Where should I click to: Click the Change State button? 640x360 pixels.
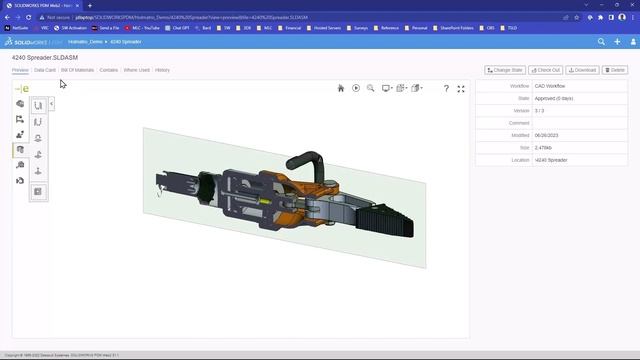point(504,70)
